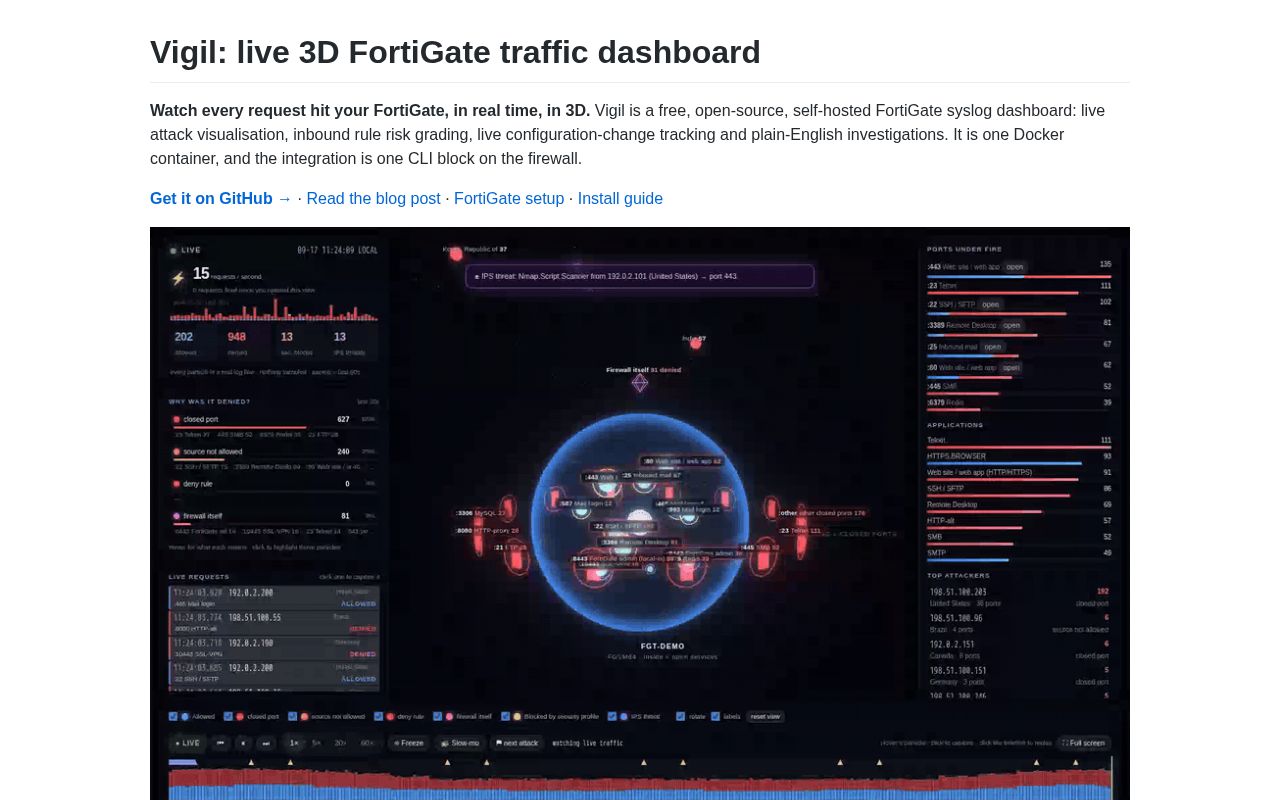Click the :8080 HTTP-proxy port node

click(487, 531)
